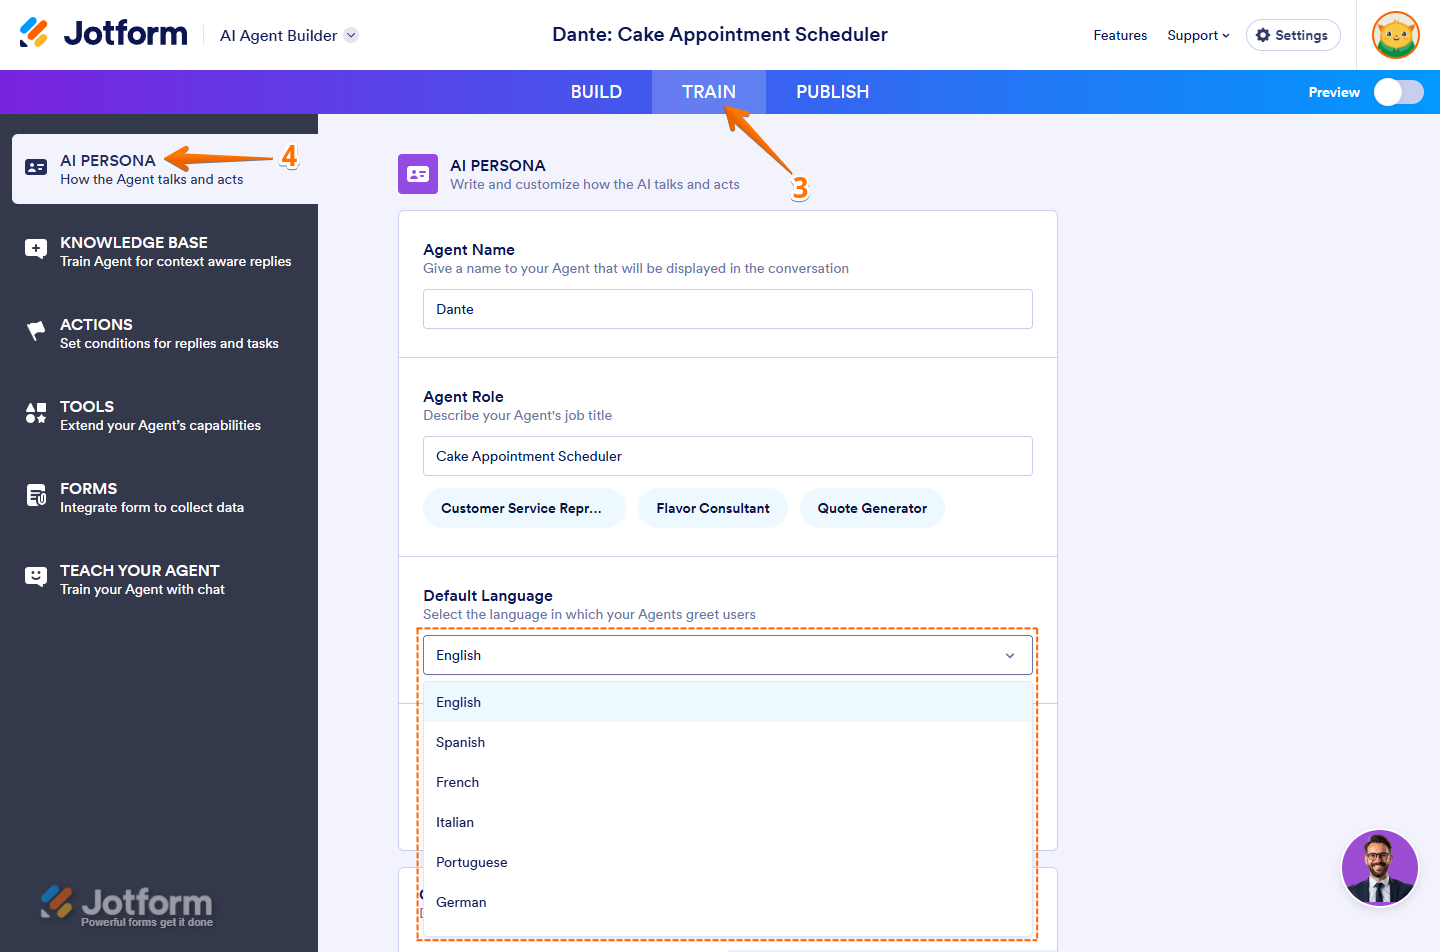This screenshot has width=1440, height=952.
Task: Click the AI Persona sidebar card icon
Action: [x=36, y=167]
